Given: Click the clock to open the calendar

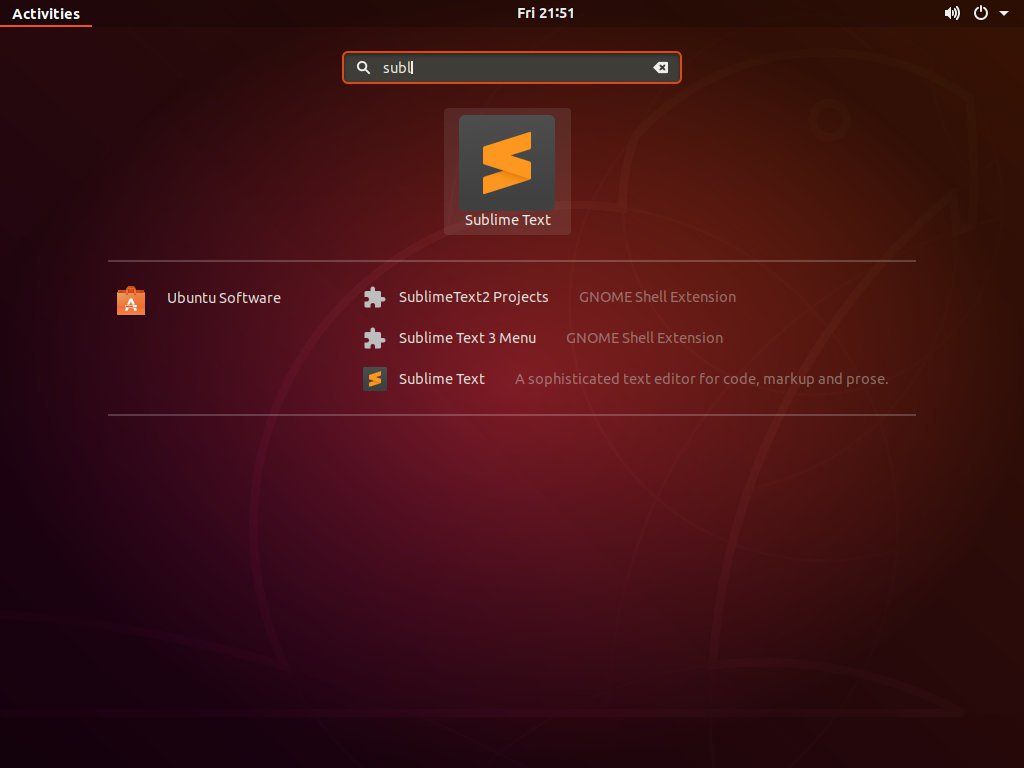Looking at the screenshot, I should (x=546, y=13).
